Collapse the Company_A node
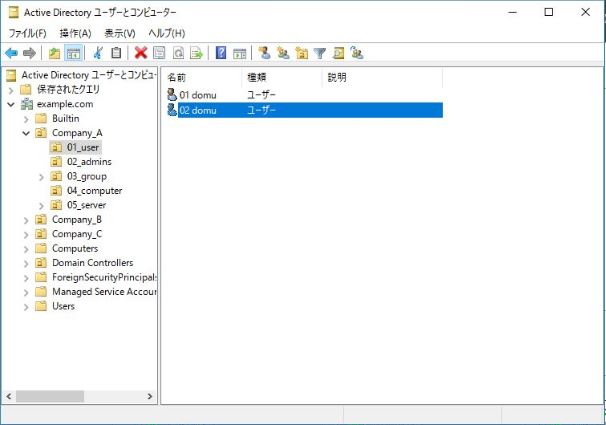The image size is (606, 425). [x=26, y=133]
